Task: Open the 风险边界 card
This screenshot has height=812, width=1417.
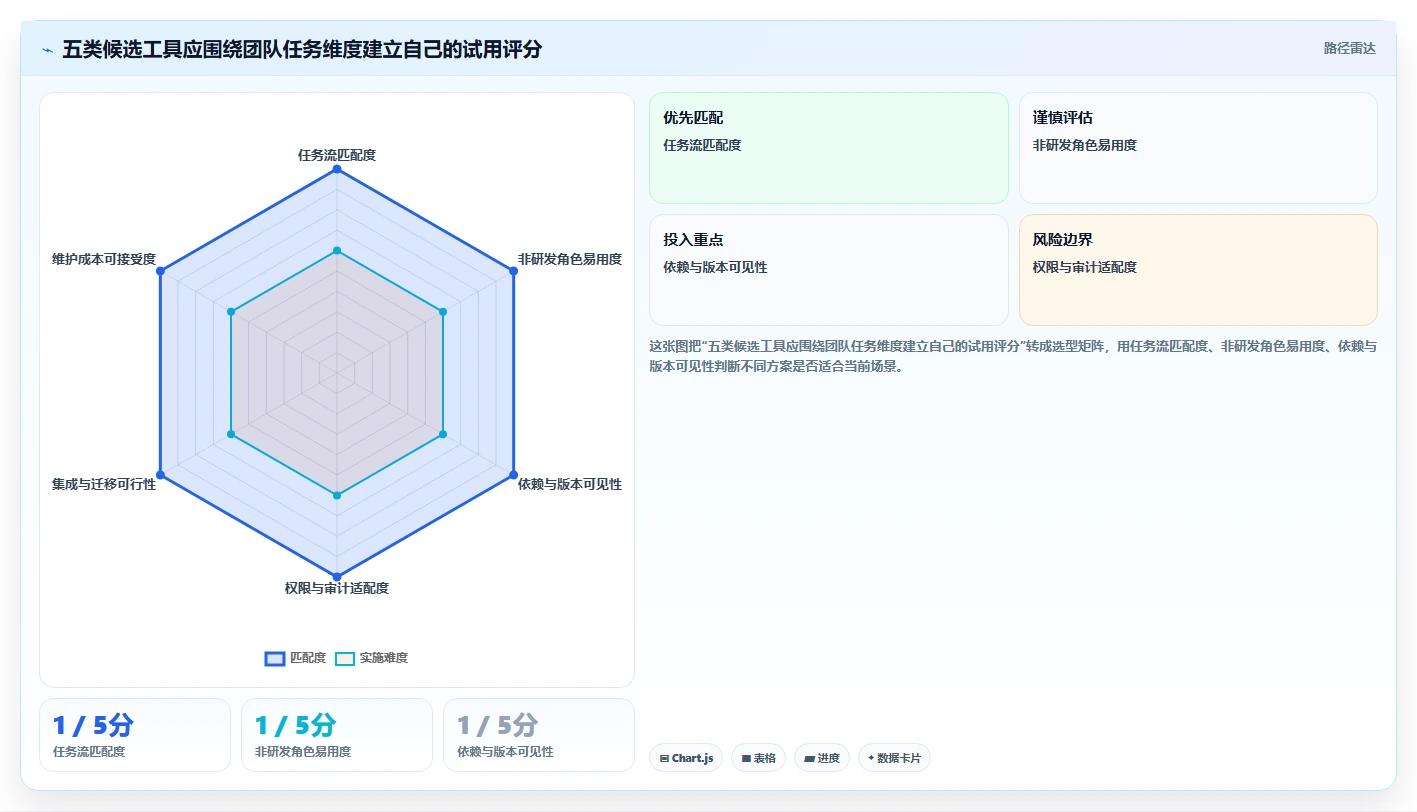Action: 1198,270
